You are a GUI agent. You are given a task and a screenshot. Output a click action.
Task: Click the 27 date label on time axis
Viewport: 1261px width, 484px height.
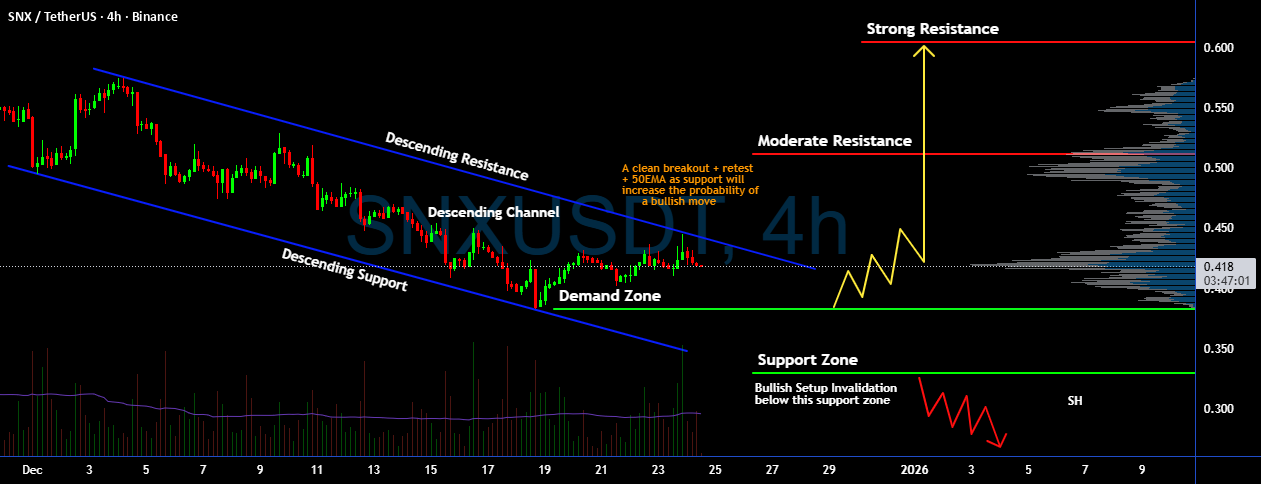click(x=772, y=468)
